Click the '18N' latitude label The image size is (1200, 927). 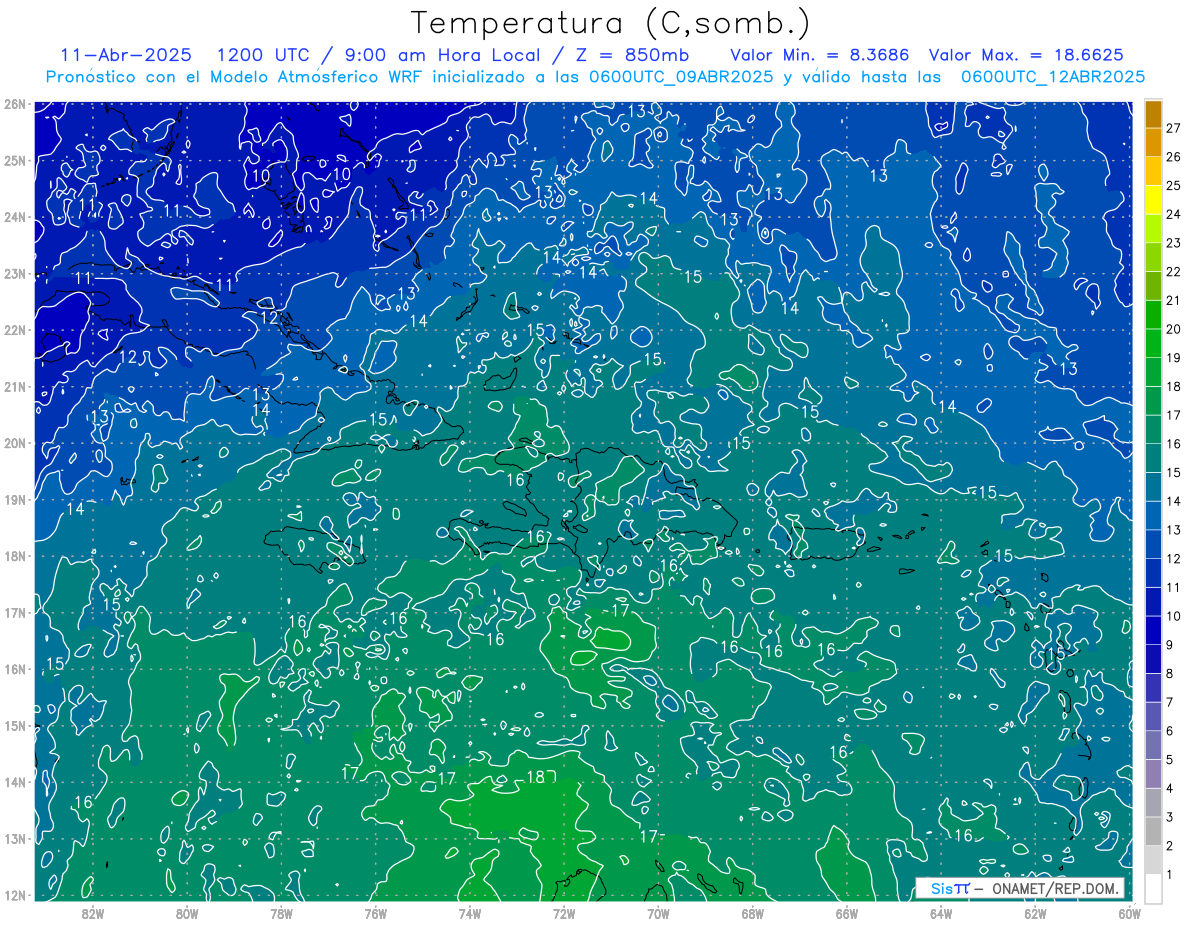[x=14, y=556]
